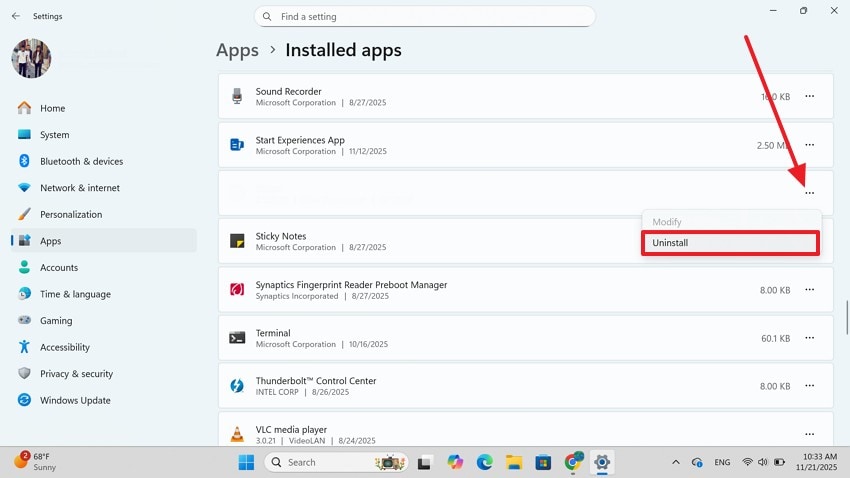Click the Thunderbolt Control Center icon
Viewport: 850px width, 478px height.
point(237,385)
